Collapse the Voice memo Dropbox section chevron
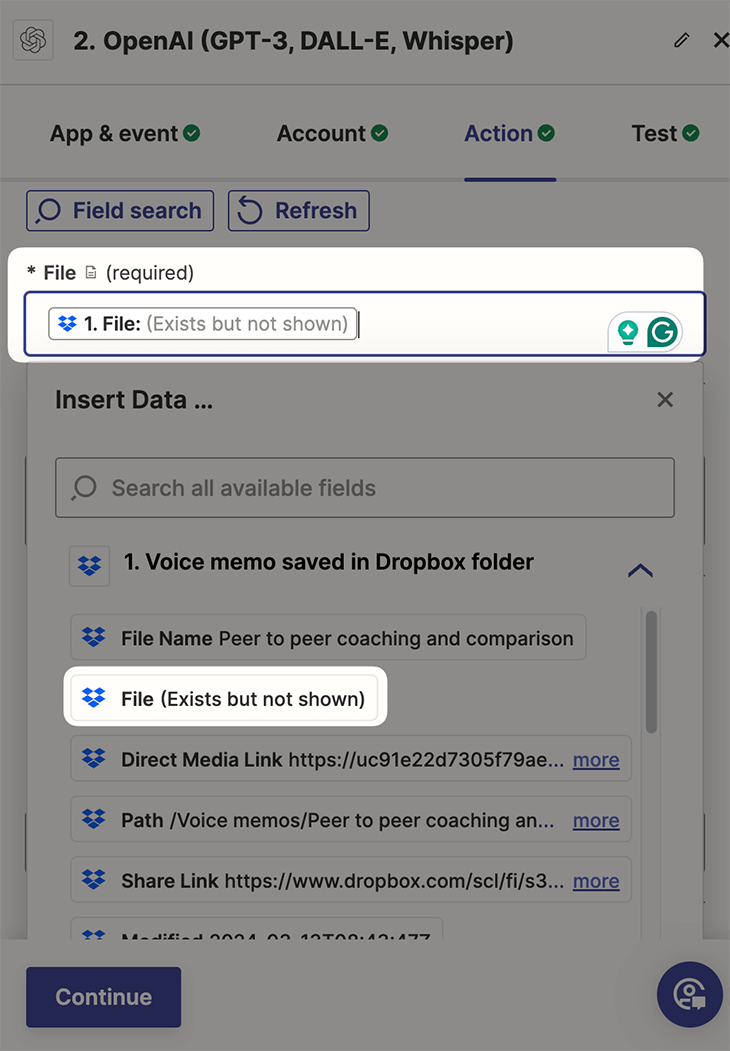Image resolution: width=730 pixels, height=1051 pixels. [x=640, y=570]
